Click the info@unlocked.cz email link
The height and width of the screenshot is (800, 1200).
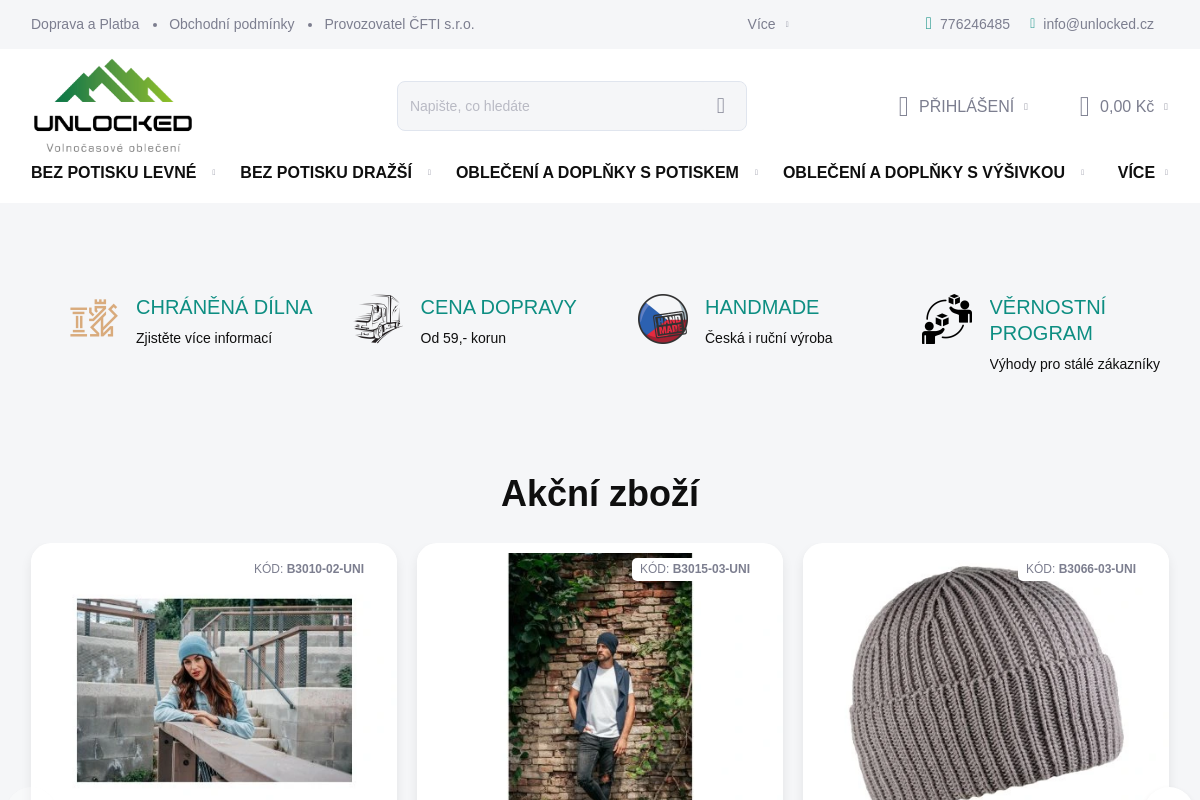1098,24
